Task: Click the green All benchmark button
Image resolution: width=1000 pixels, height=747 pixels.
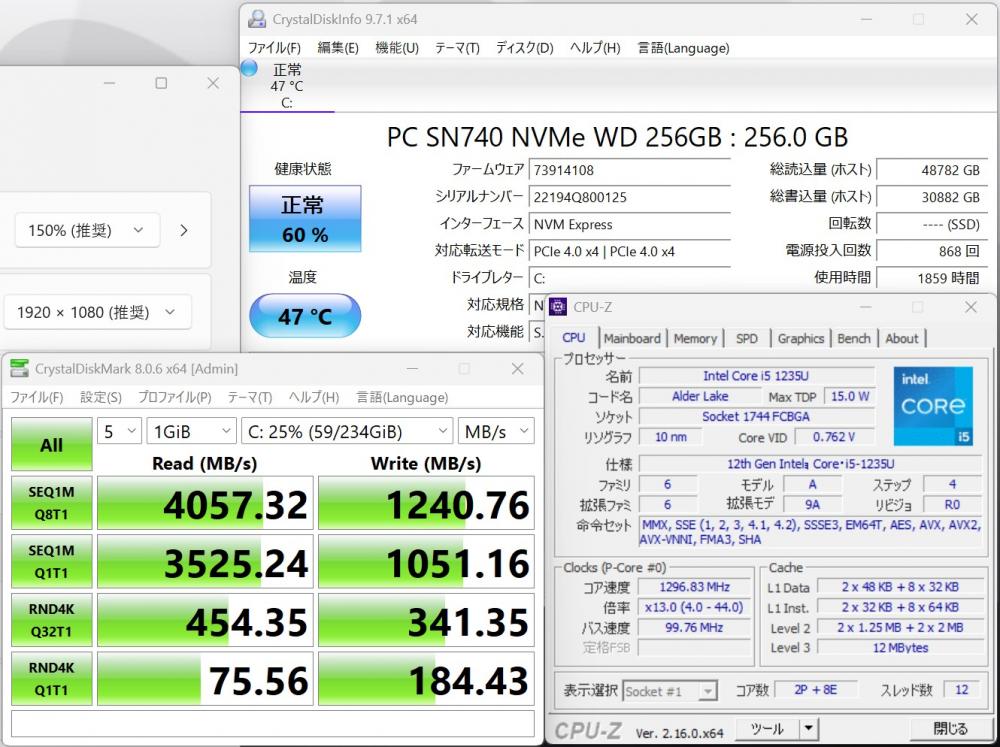Action: pyautogui.click(x=52, y=445)
